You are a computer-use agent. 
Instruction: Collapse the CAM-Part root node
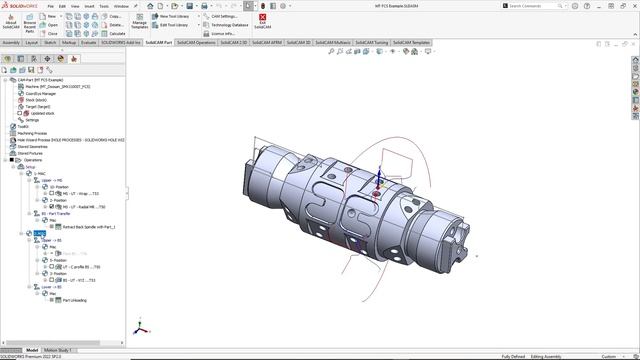[5, 80]
